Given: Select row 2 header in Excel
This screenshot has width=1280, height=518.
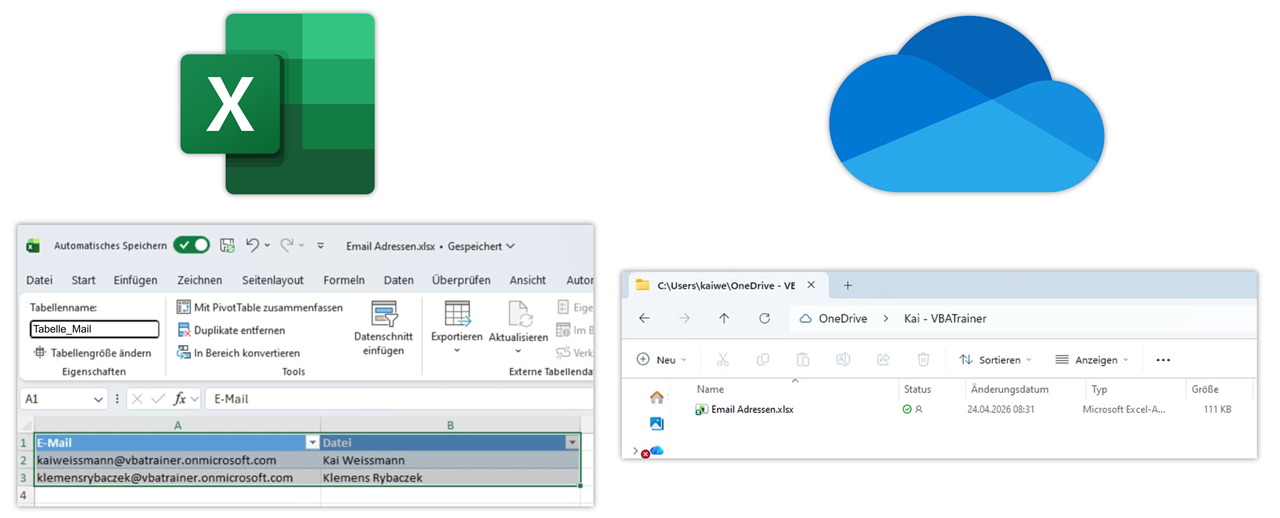Looking at the screenshot, I should tap(26, 460).
